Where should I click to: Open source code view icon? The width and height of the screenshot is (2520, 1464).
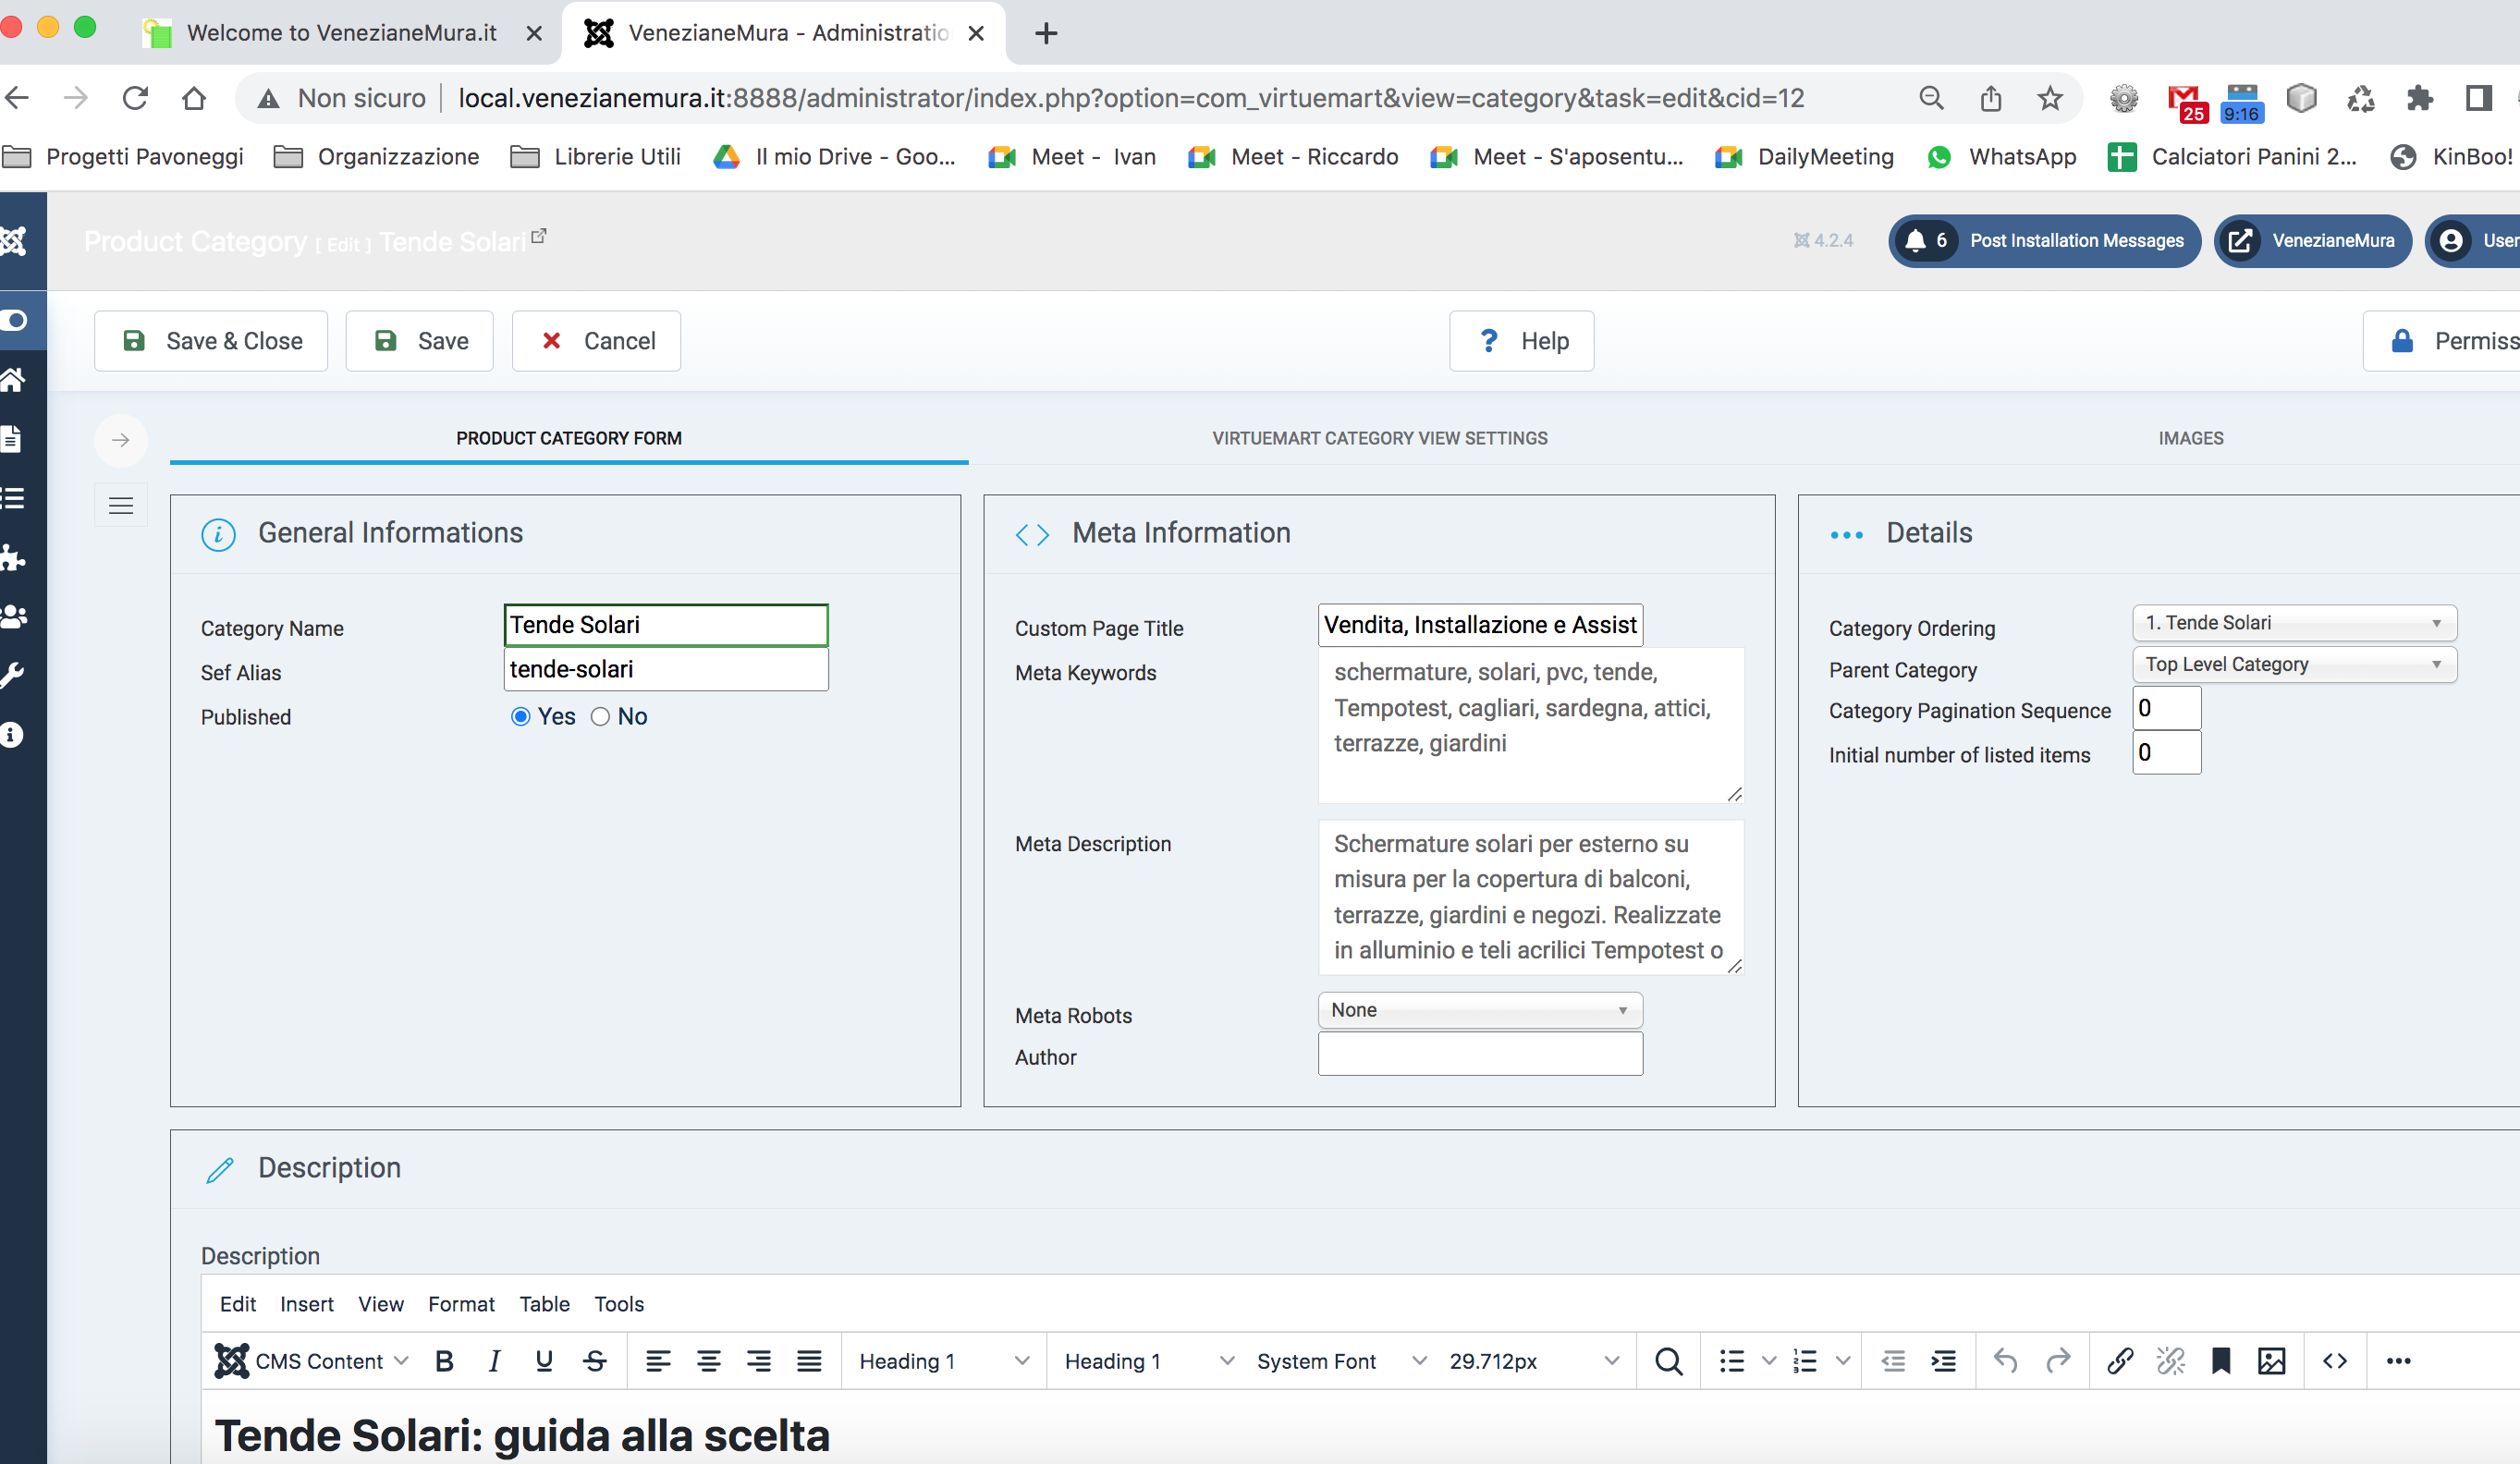pyautogui.click(x=2335, y=1361)
